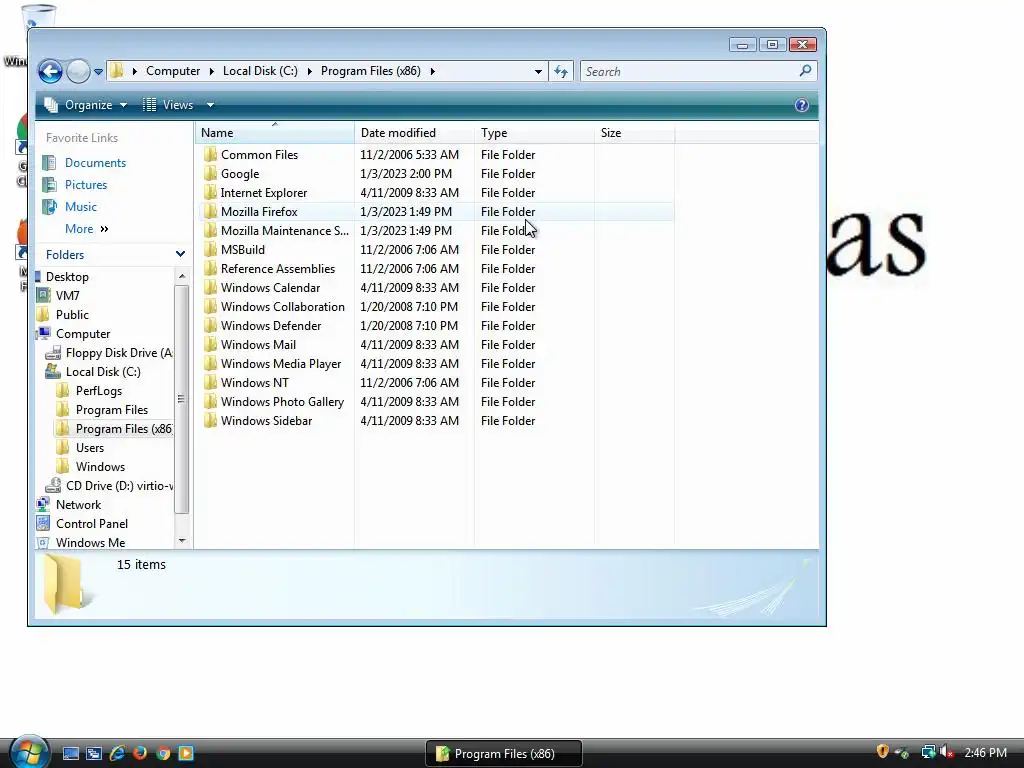Screen dimensions: 1024x768
Task: Click Program Files (x86) taskbar button
Action: 504,754
